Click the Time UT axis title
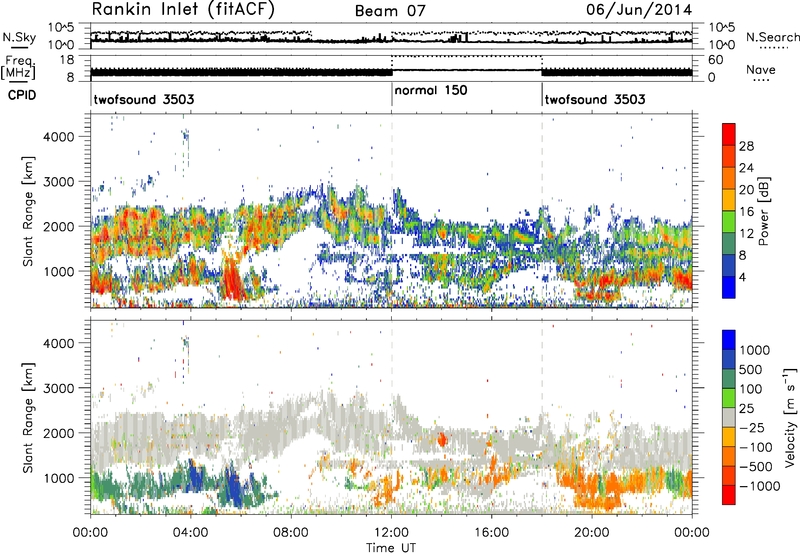The width and height of the screenshot is (800, 554). (391, 547)
